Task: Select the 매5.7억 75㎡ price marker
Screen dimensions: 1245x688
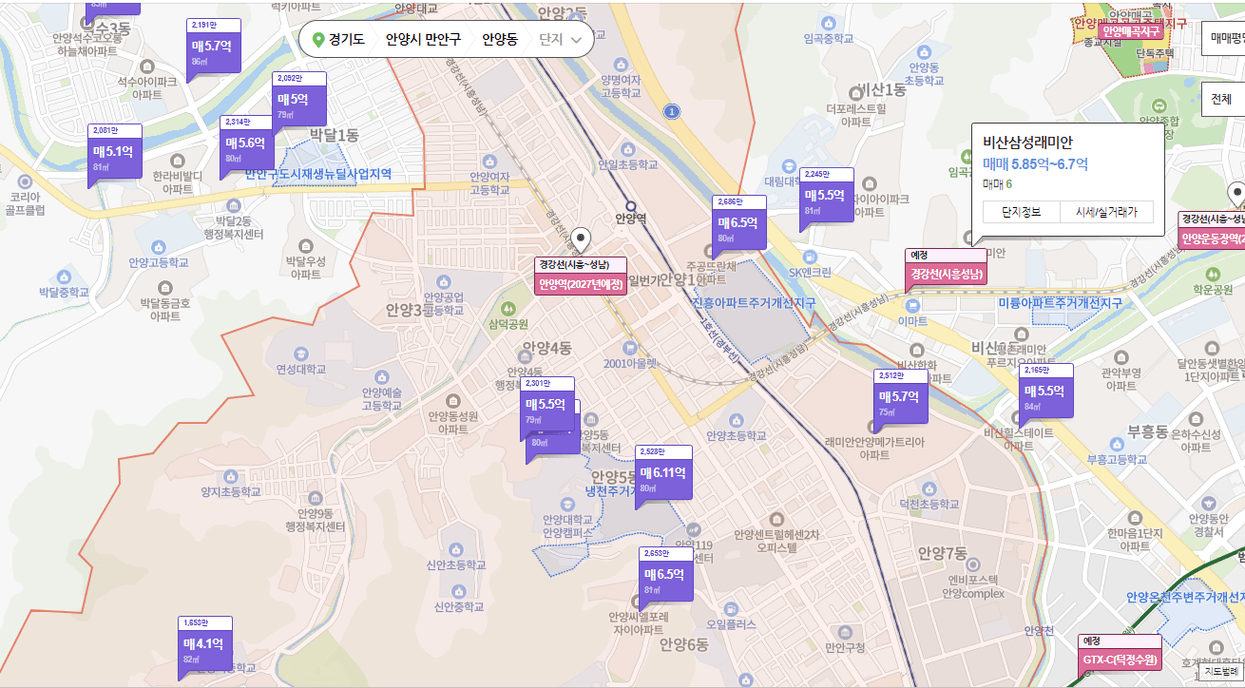Action: (x=900, y=399)
